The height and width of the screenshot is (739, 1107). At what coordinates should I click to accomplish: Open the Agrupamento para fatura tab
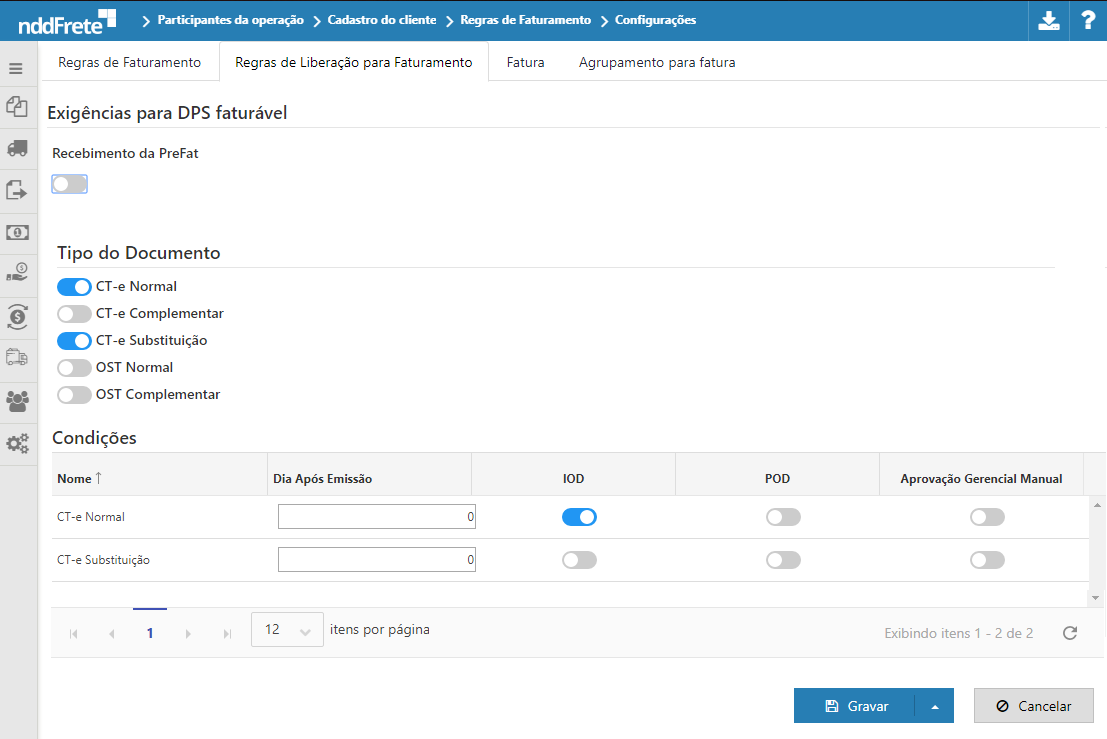click(x=657, y=62)
